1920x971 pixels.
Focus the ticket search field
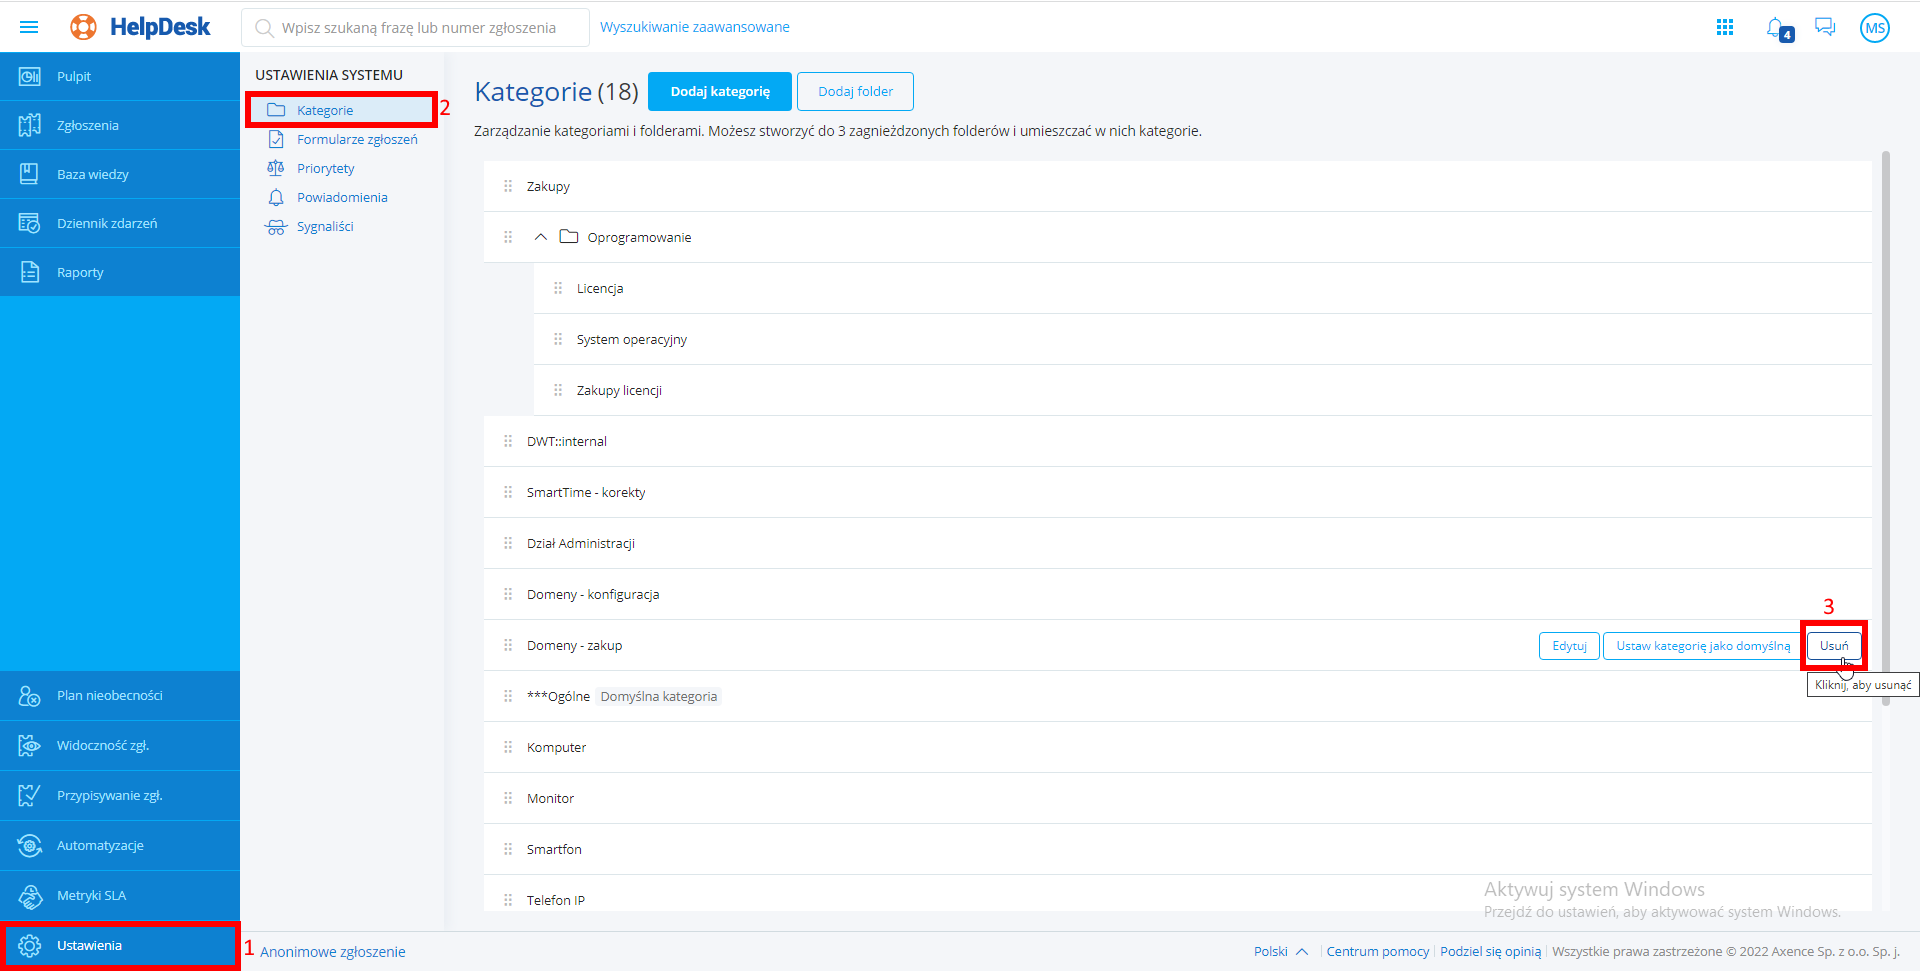pos(416,28)
